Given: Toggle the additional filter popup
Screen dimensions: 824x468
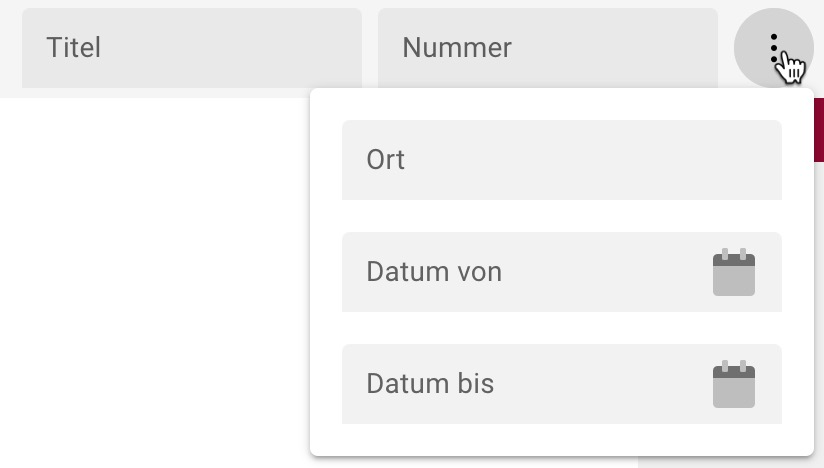Looking at the screenshot, I should tap(773, 48).
